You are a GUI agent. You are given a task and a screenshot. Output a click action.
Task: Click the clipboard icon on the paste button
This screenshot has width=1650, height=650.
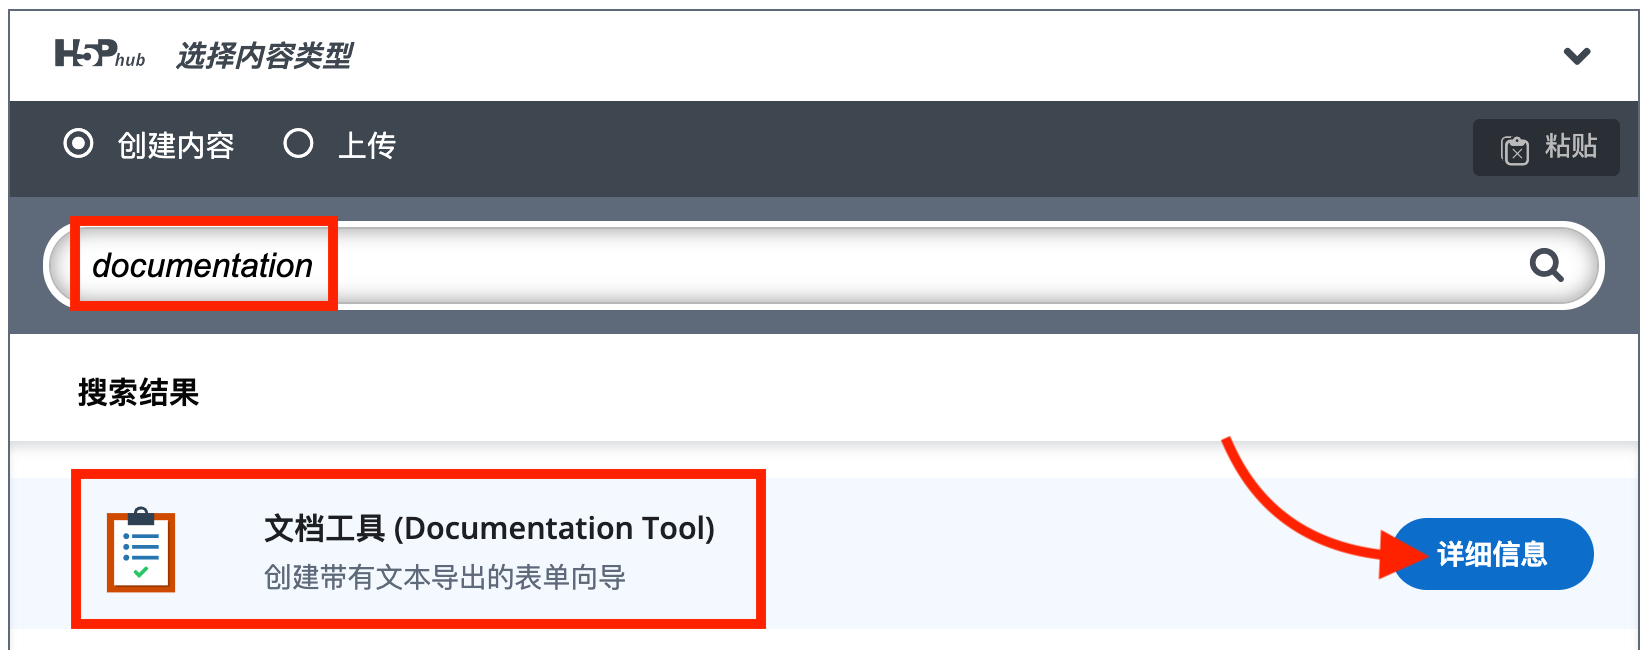pyautogui.click(x=1515, y=150)
